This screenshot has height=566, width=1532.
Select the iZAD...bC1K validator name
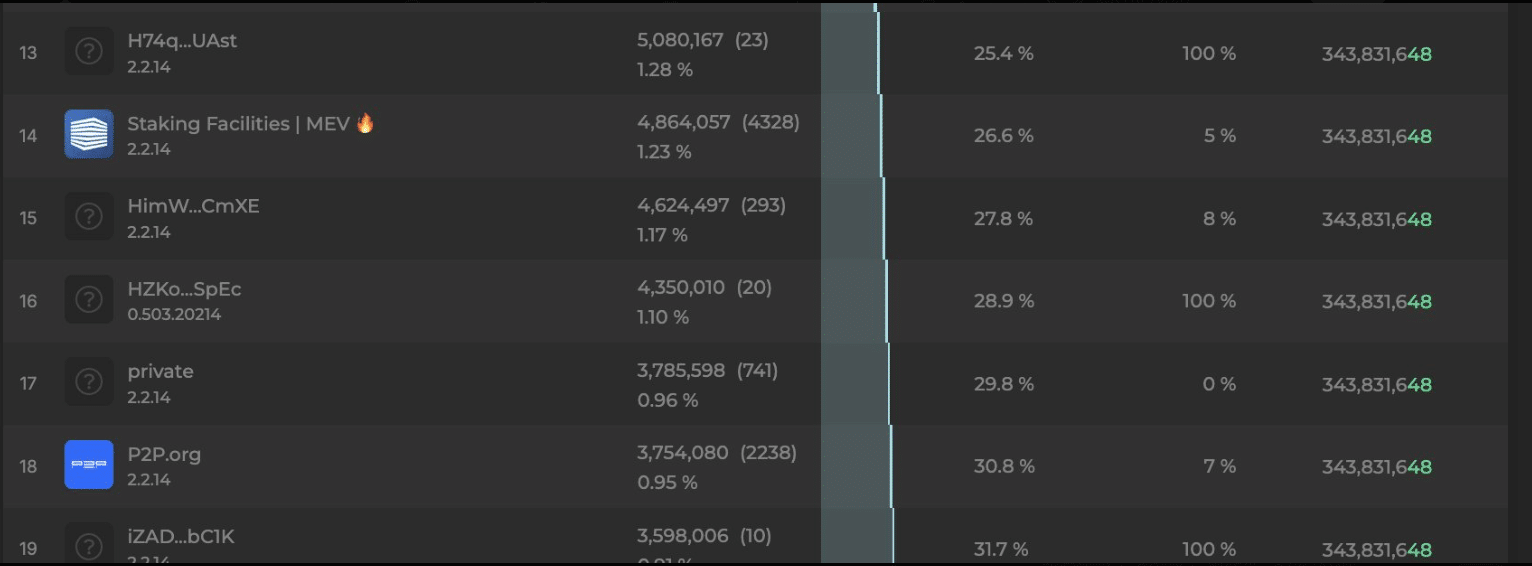point(181,537)
